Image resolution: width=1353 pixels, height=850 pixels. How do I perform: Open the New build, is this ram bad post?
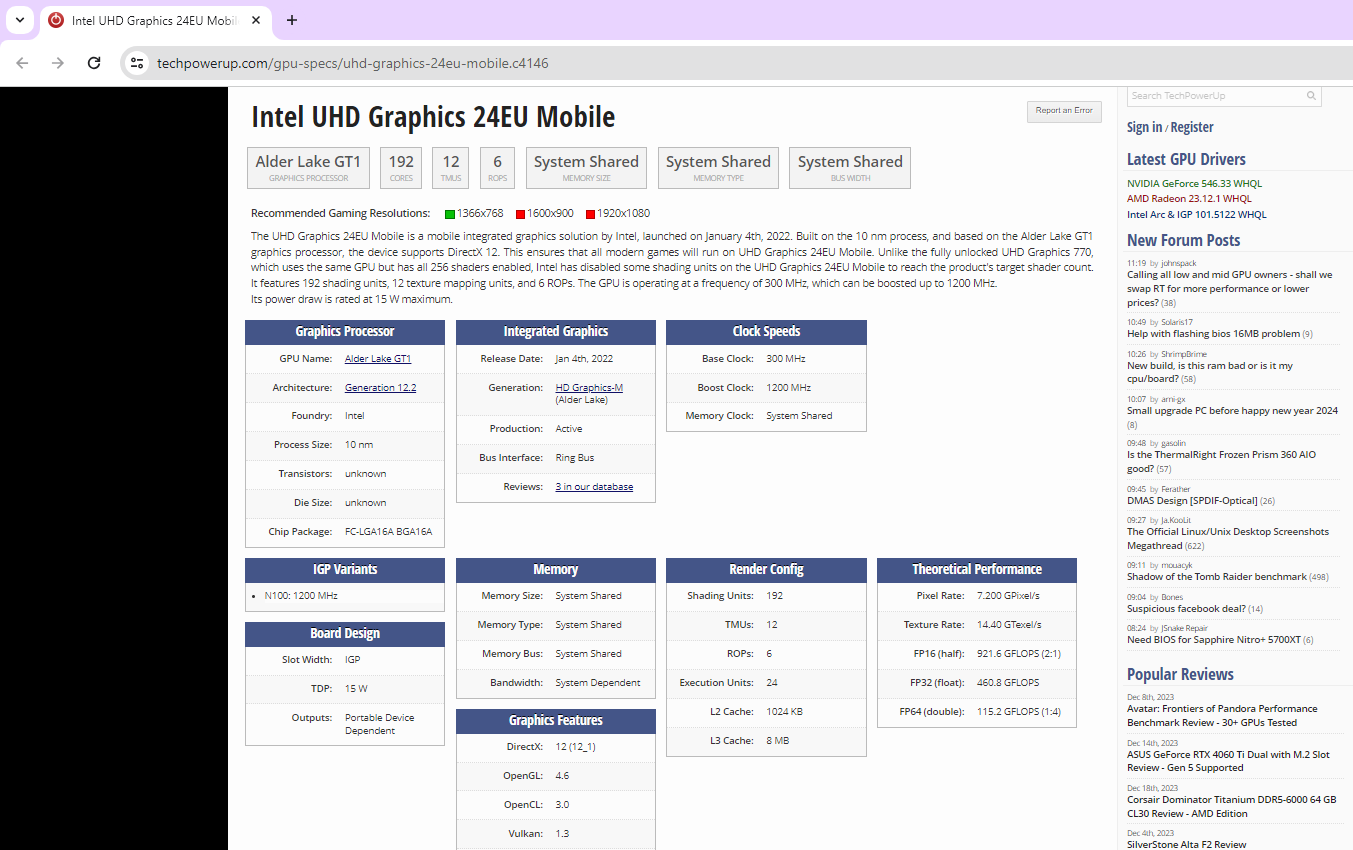pos(1210,372)
